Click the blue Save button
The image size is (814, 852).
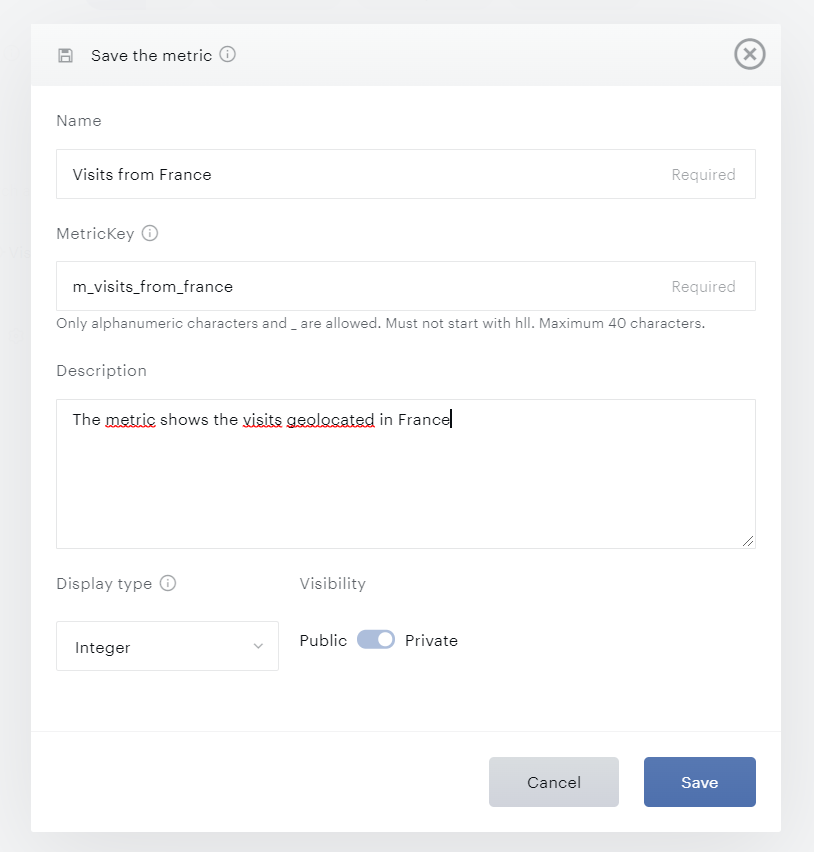[x=699, y=782]
